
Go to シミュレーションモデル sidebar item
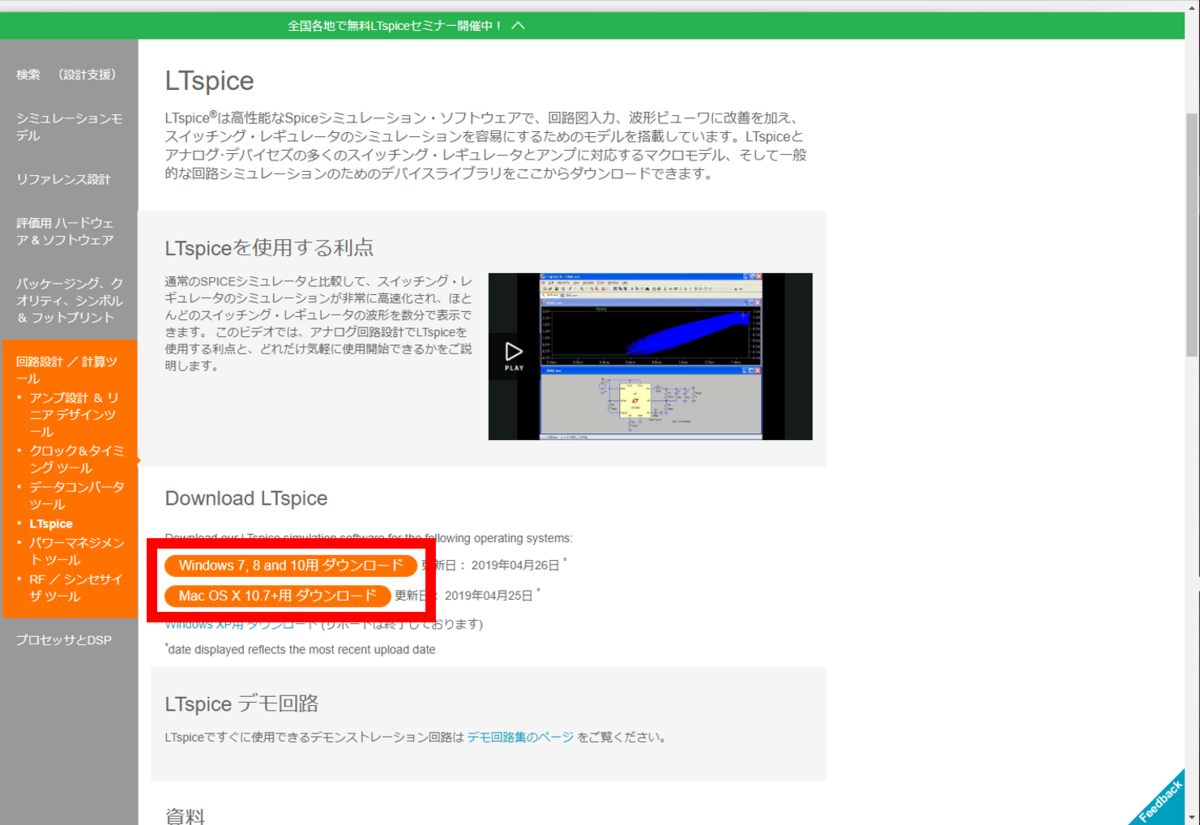tap(69, 127)
